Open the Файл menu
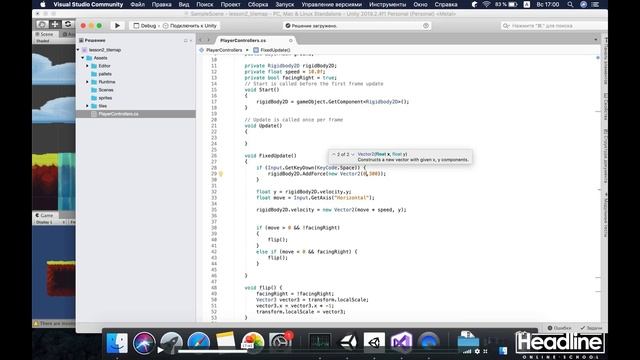 (138, 4)
